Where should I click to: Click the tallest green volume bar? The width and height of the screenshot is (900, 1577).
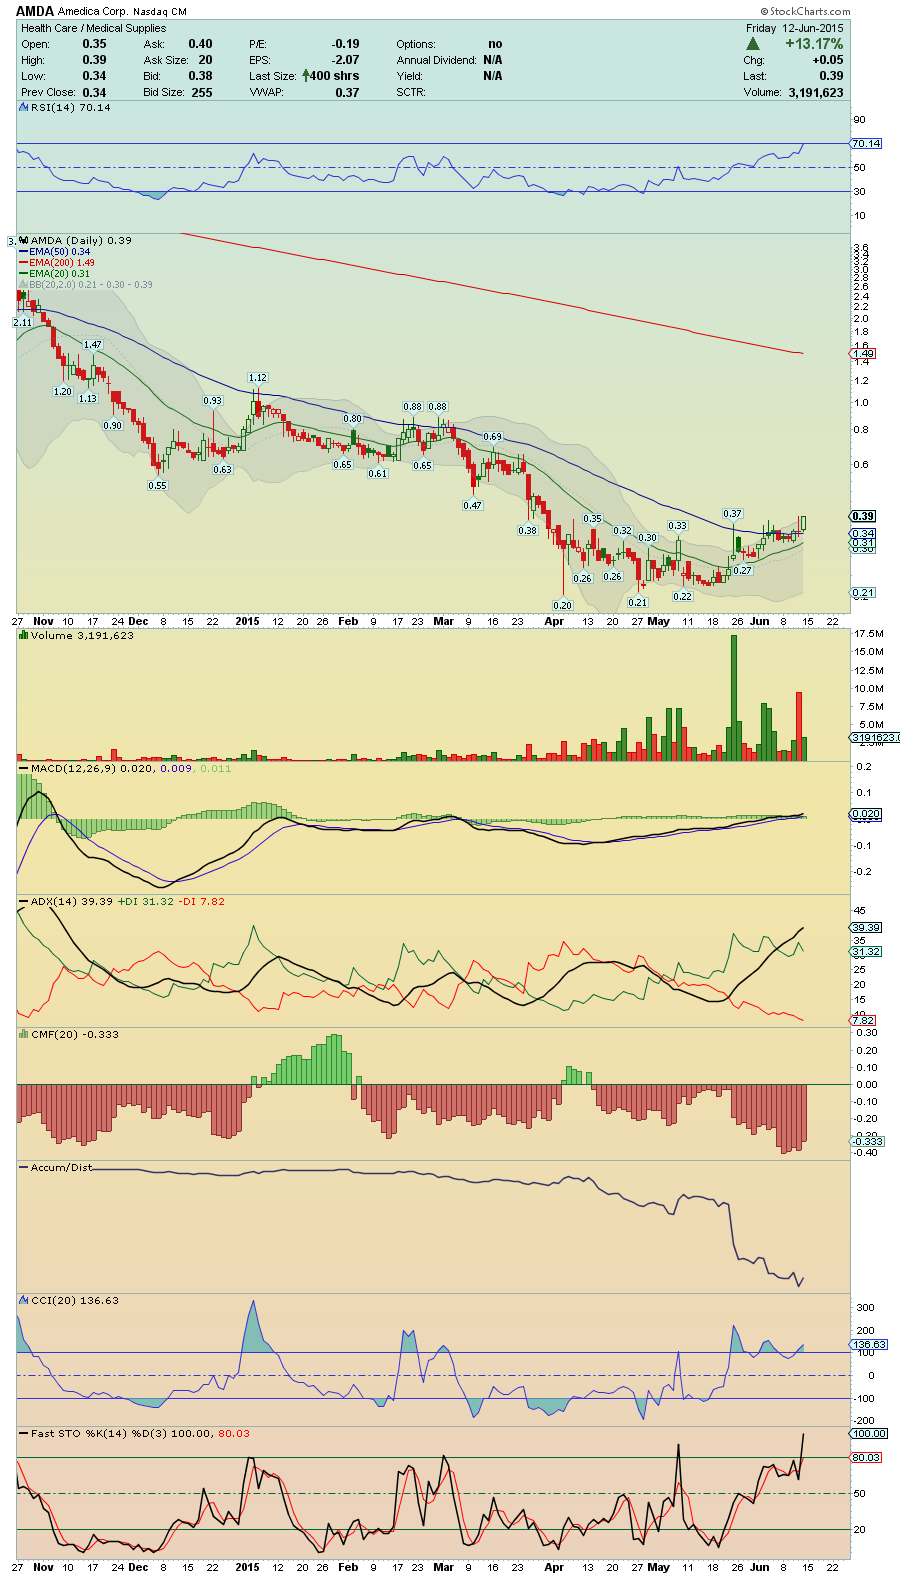tap(734, 698)
